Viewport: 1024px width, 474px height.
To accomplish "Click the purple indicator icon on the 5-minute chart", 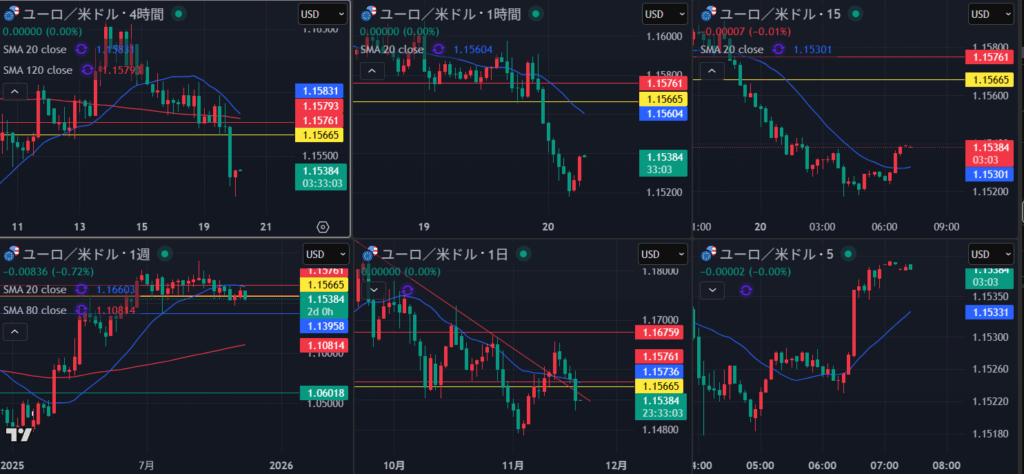I will (746, 290).
